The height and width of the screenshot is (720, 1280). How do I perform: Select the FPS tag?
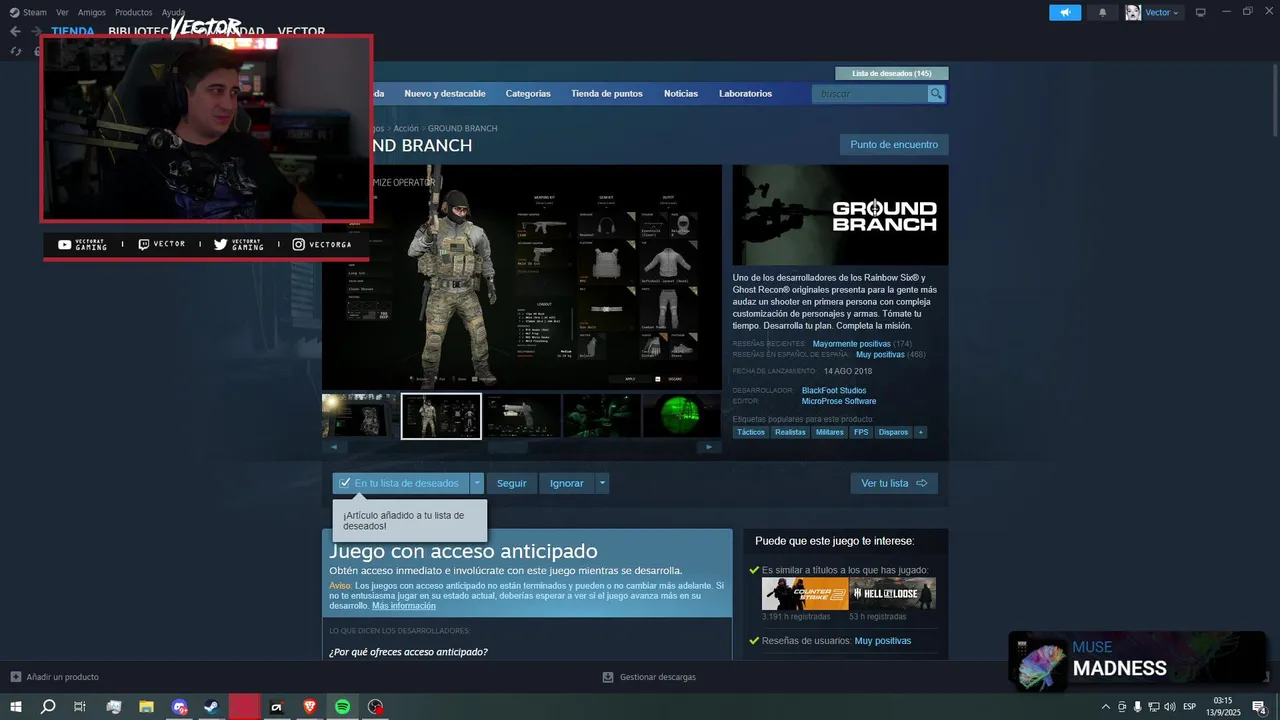pyautogui.click(x=861, y=432)
